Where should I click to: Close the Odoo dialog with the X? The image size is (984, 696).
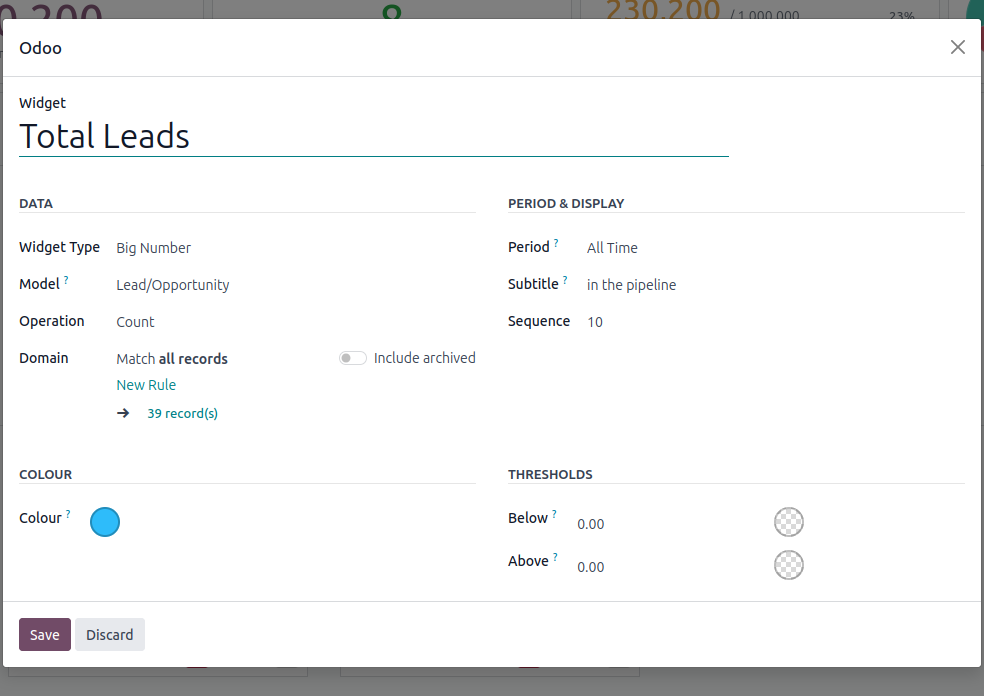point(957,47)
